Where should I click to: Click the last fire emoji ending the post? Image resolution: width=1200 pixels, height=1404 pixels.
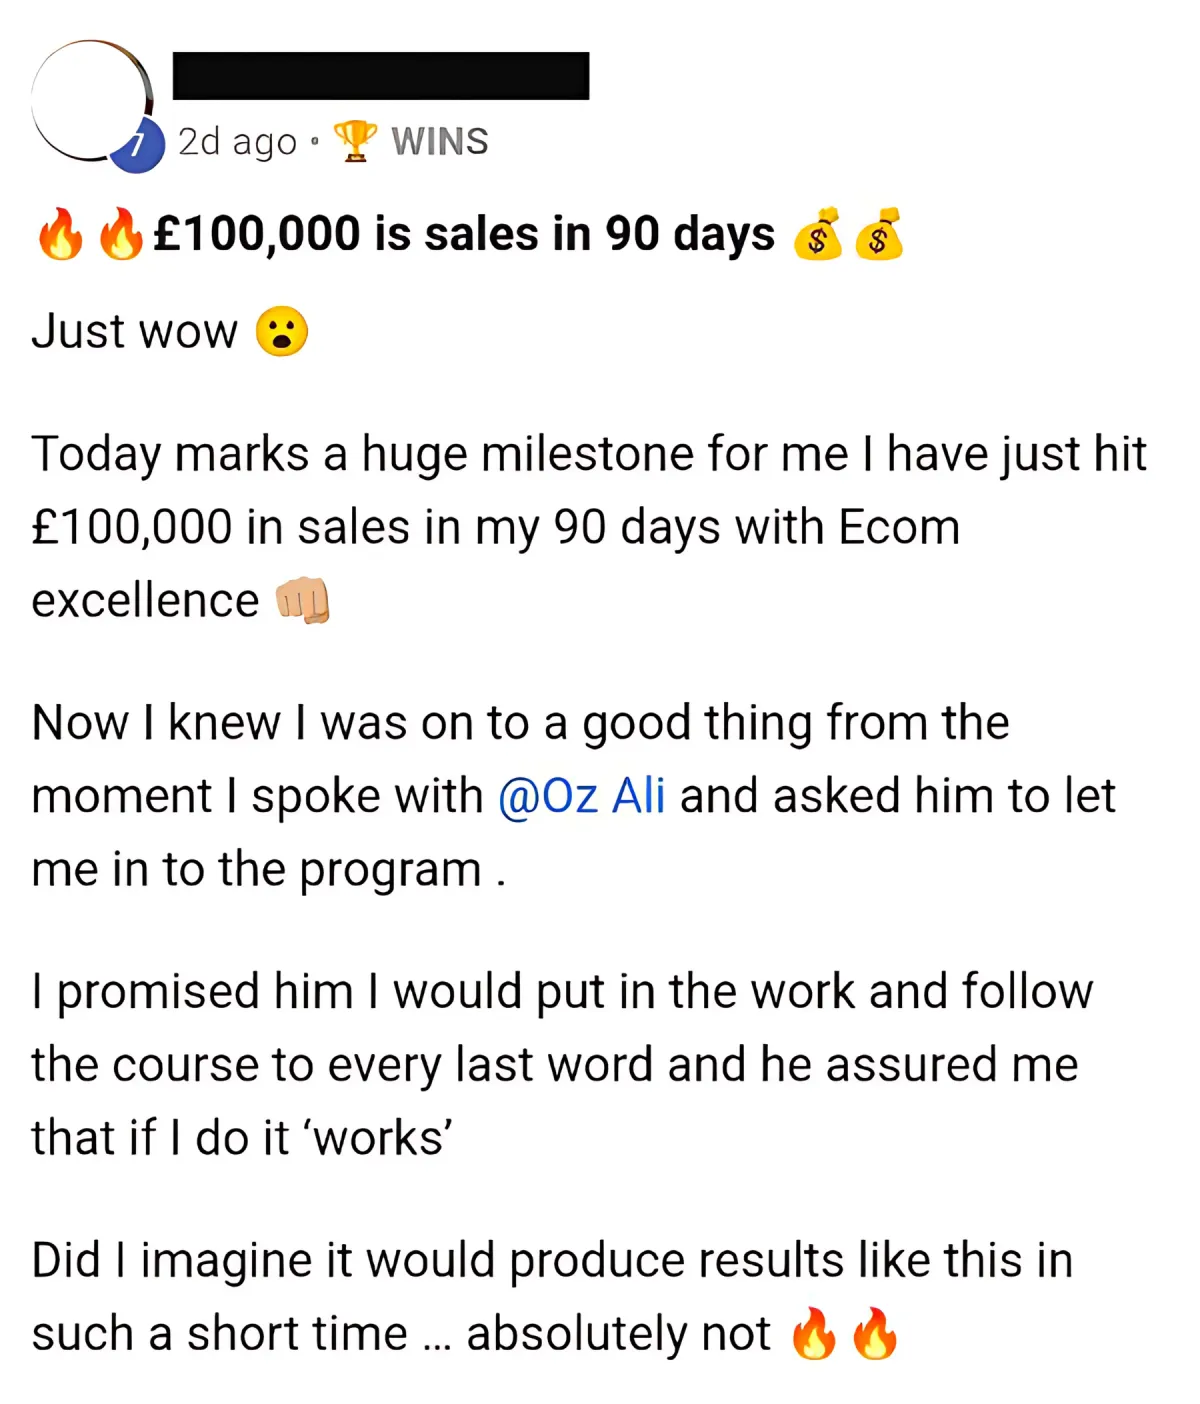(x=875, y=1334)
